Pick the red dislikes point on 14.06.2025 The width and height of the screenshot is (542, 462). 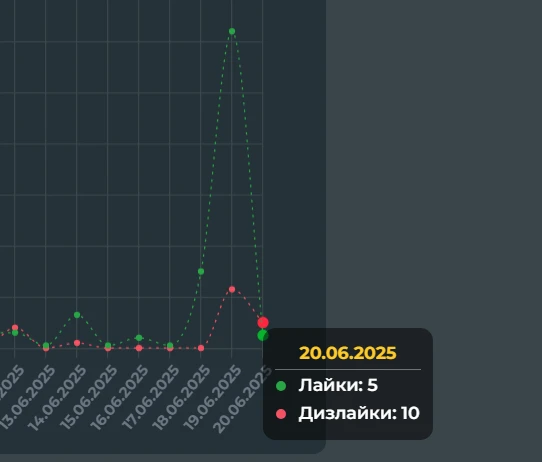coord(77,343)
